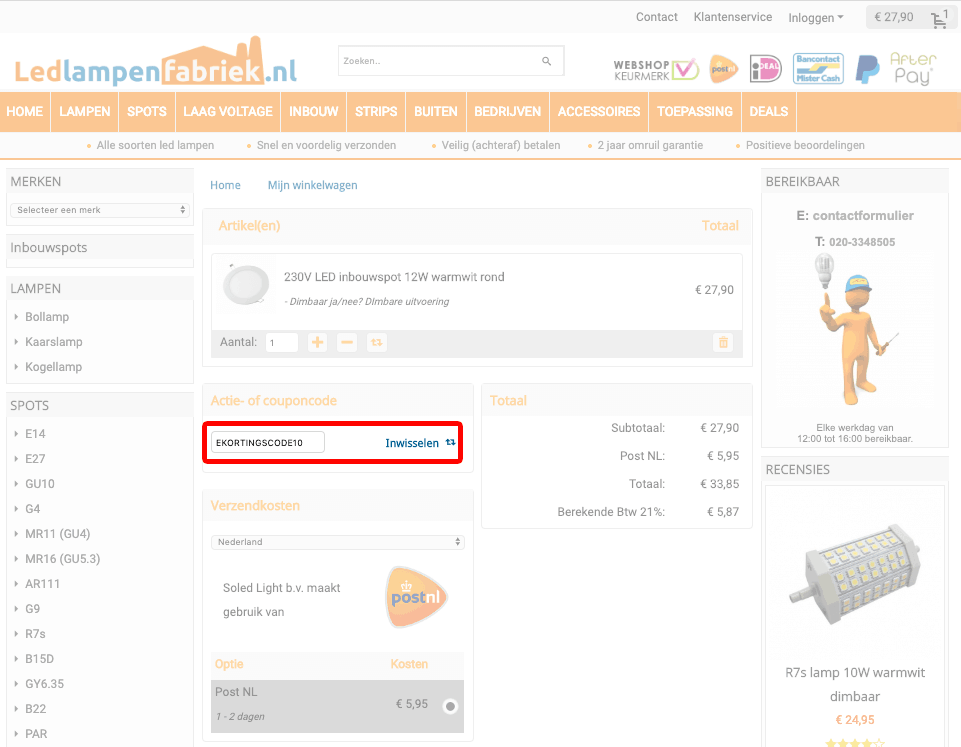This screenshot has height=747, width=961.
Task: Open the STRIPS menu
Action: tap(376, 112)
